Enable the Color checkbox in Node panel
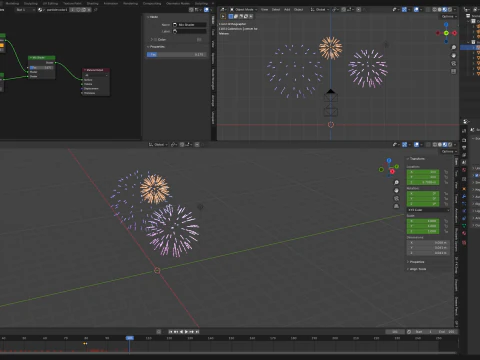 click(x=154, y=39)
